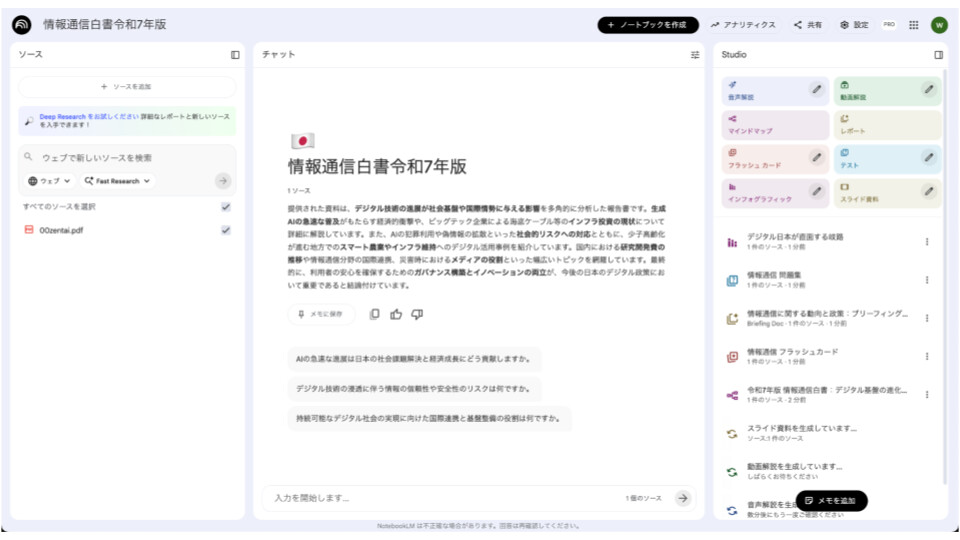The image size is (960, 540).
Task: Edit 音声解説 options with the pencil icon
Action: (x=817, y=89)
